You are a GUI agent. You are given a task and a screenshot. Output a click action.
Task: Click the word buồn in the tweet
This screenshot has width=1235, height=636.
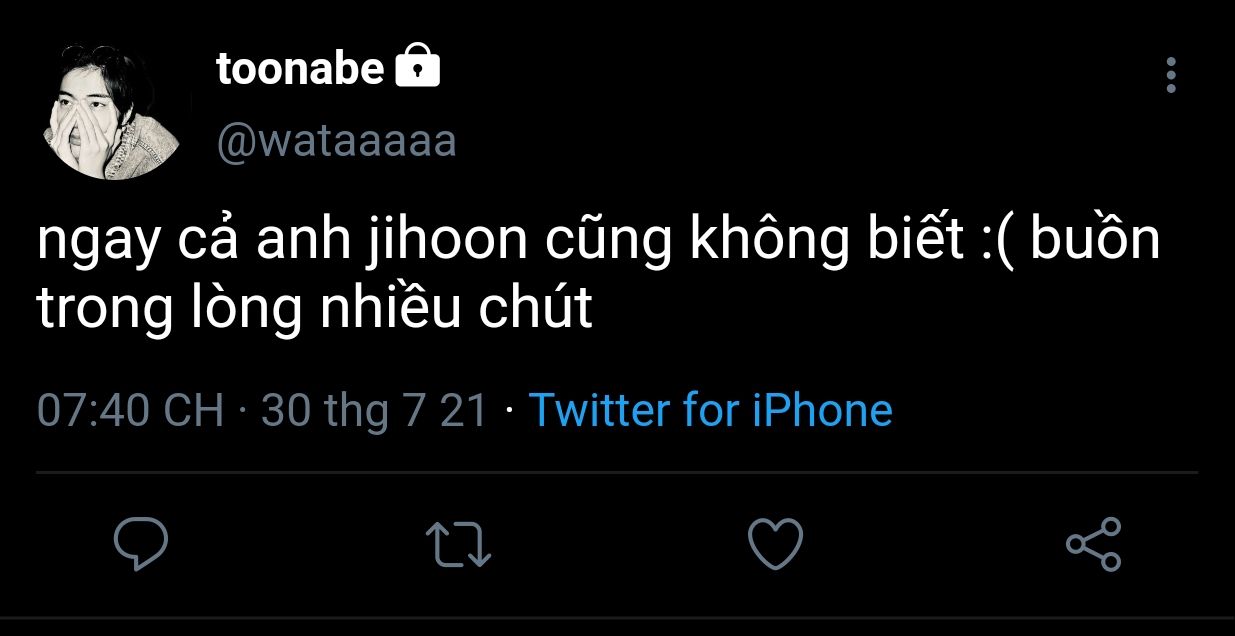(x=1095, y=243)
